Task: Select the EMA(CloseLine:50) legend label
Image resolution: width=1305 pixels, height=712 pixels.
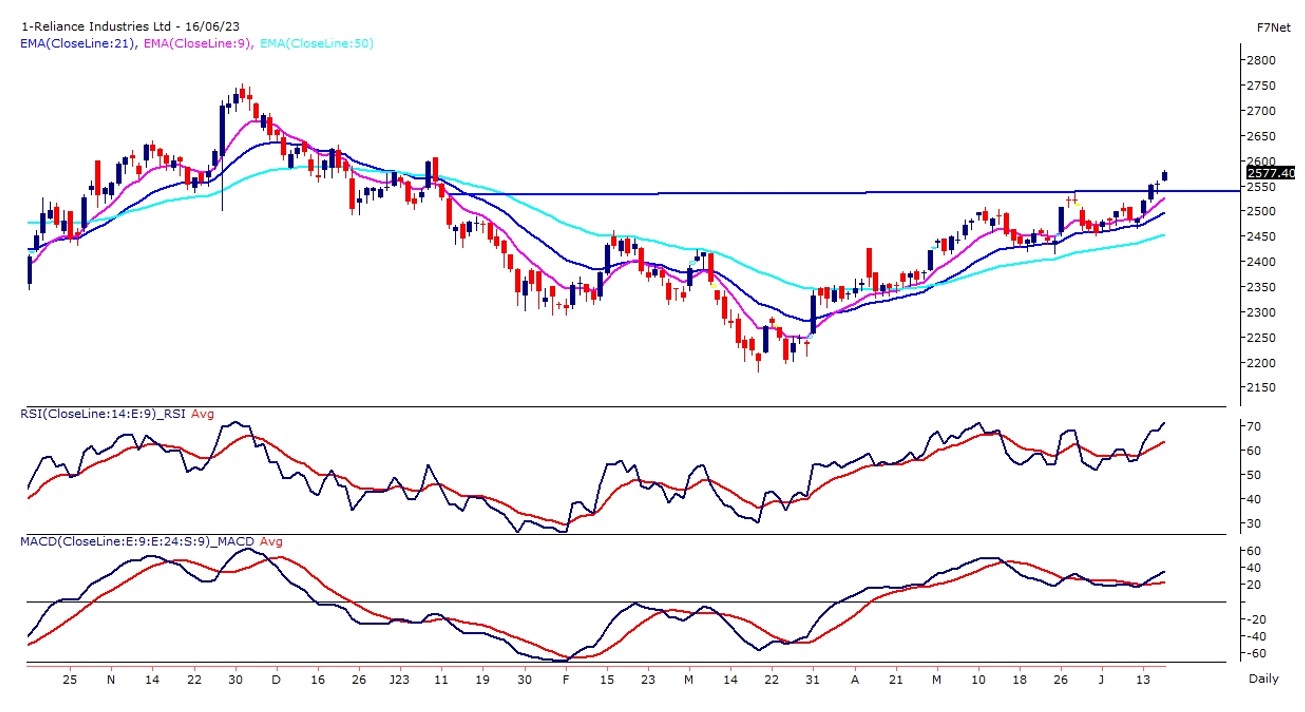Action: click(316, 43)
